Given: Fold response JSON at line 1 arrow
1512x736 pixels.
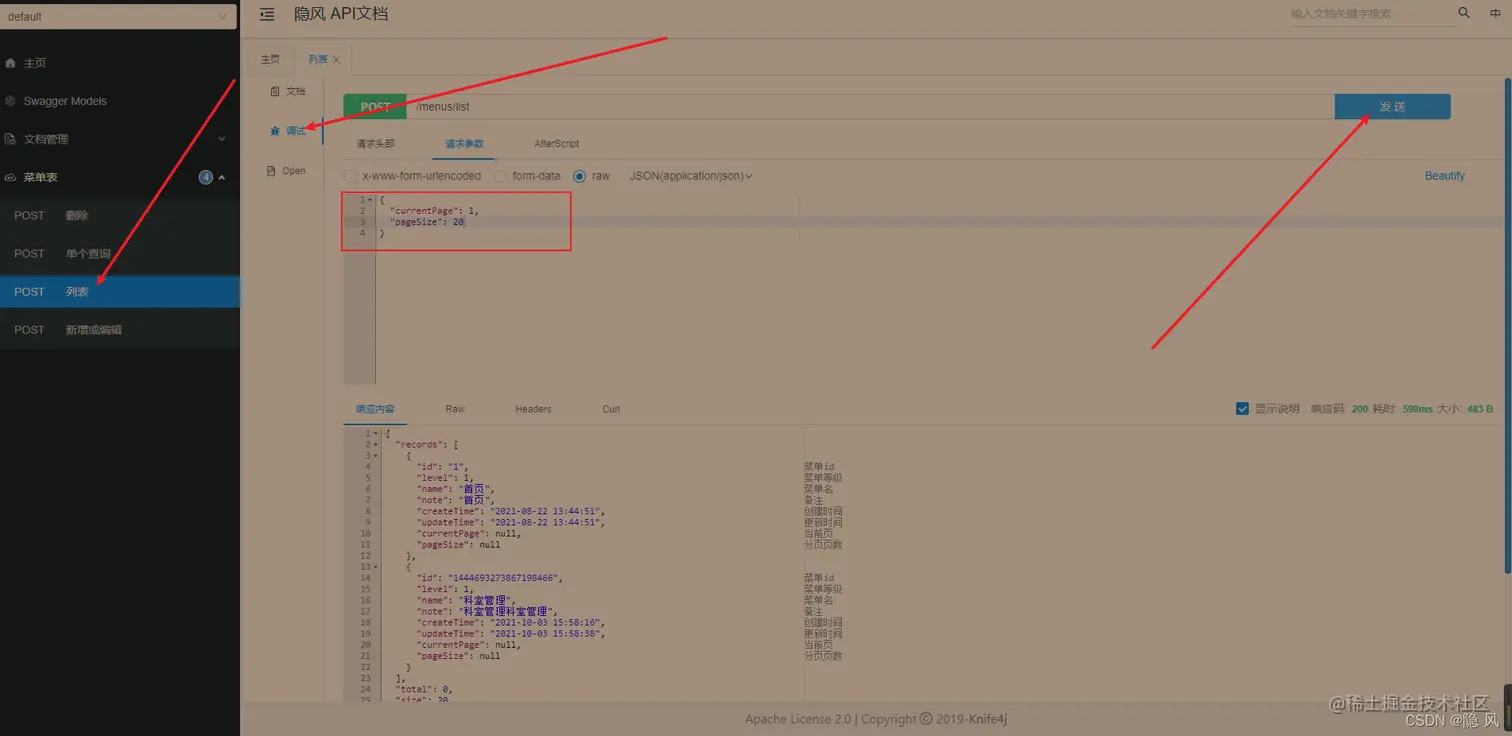Looking at the screenshot, I should 376,433.
